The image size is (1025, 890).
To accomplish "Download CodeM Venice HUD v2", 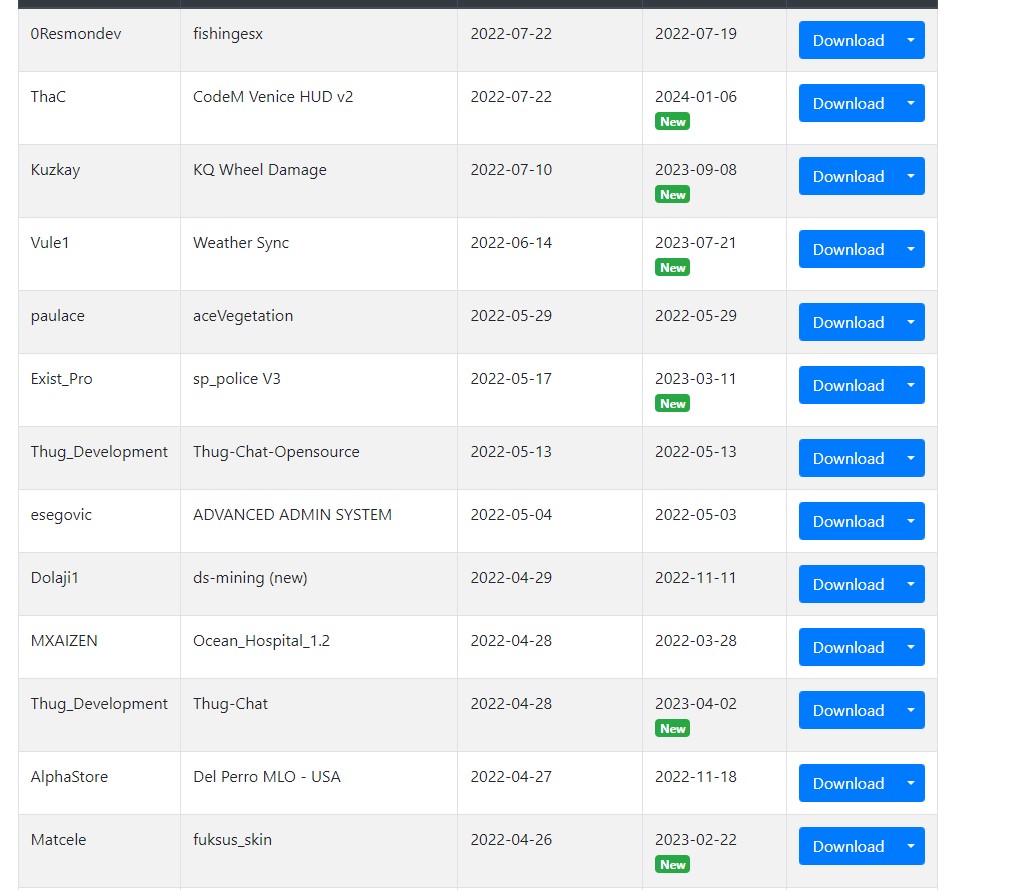I will click(848, 103).
